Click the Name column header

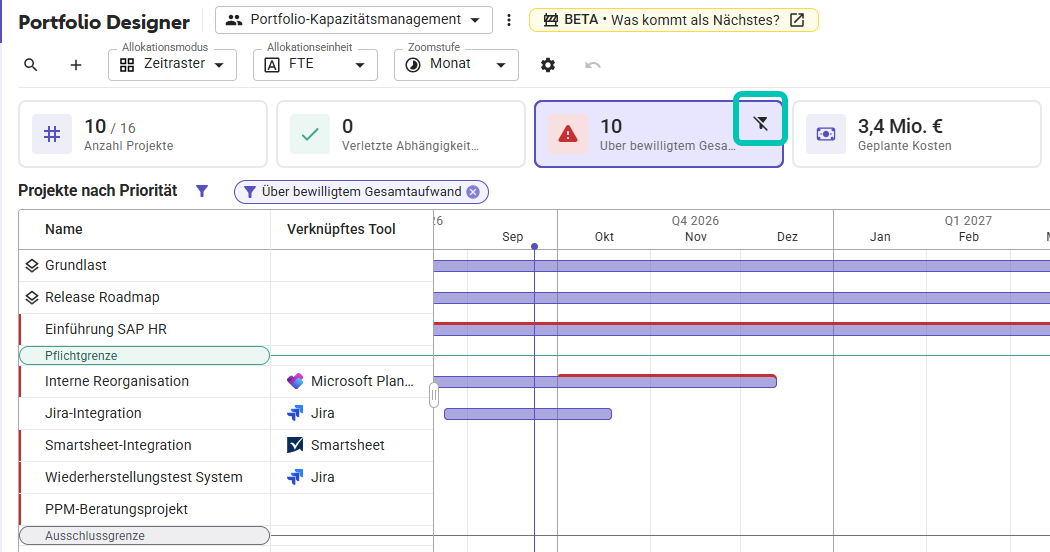pos(64,229)
